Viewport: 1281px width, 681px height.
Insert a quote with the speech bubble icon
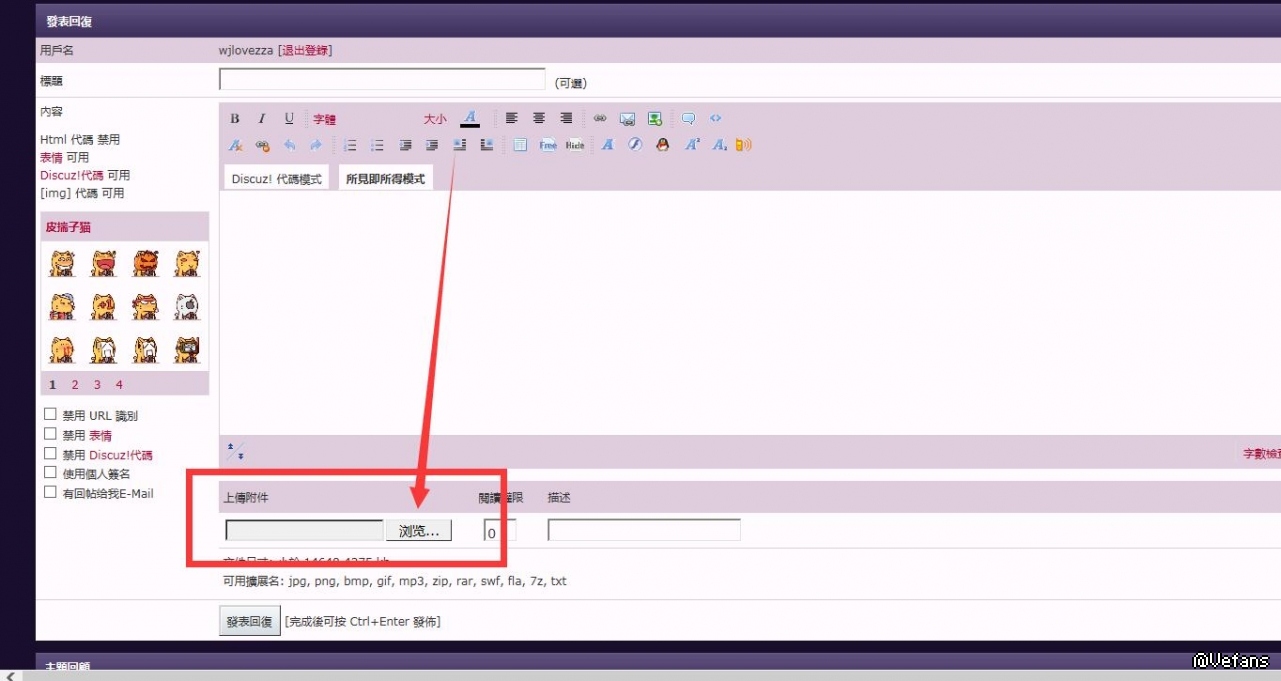coord(688,118)
